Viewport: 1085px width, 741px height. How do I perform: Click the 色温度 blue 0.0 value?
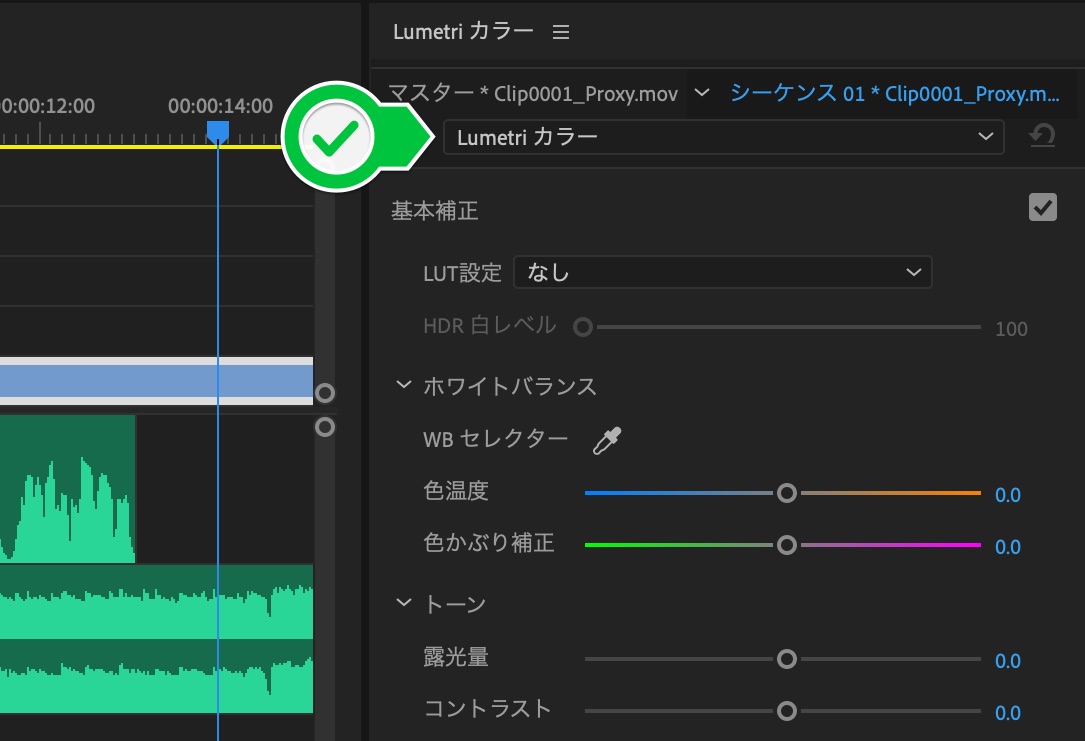click(1008, 494)
